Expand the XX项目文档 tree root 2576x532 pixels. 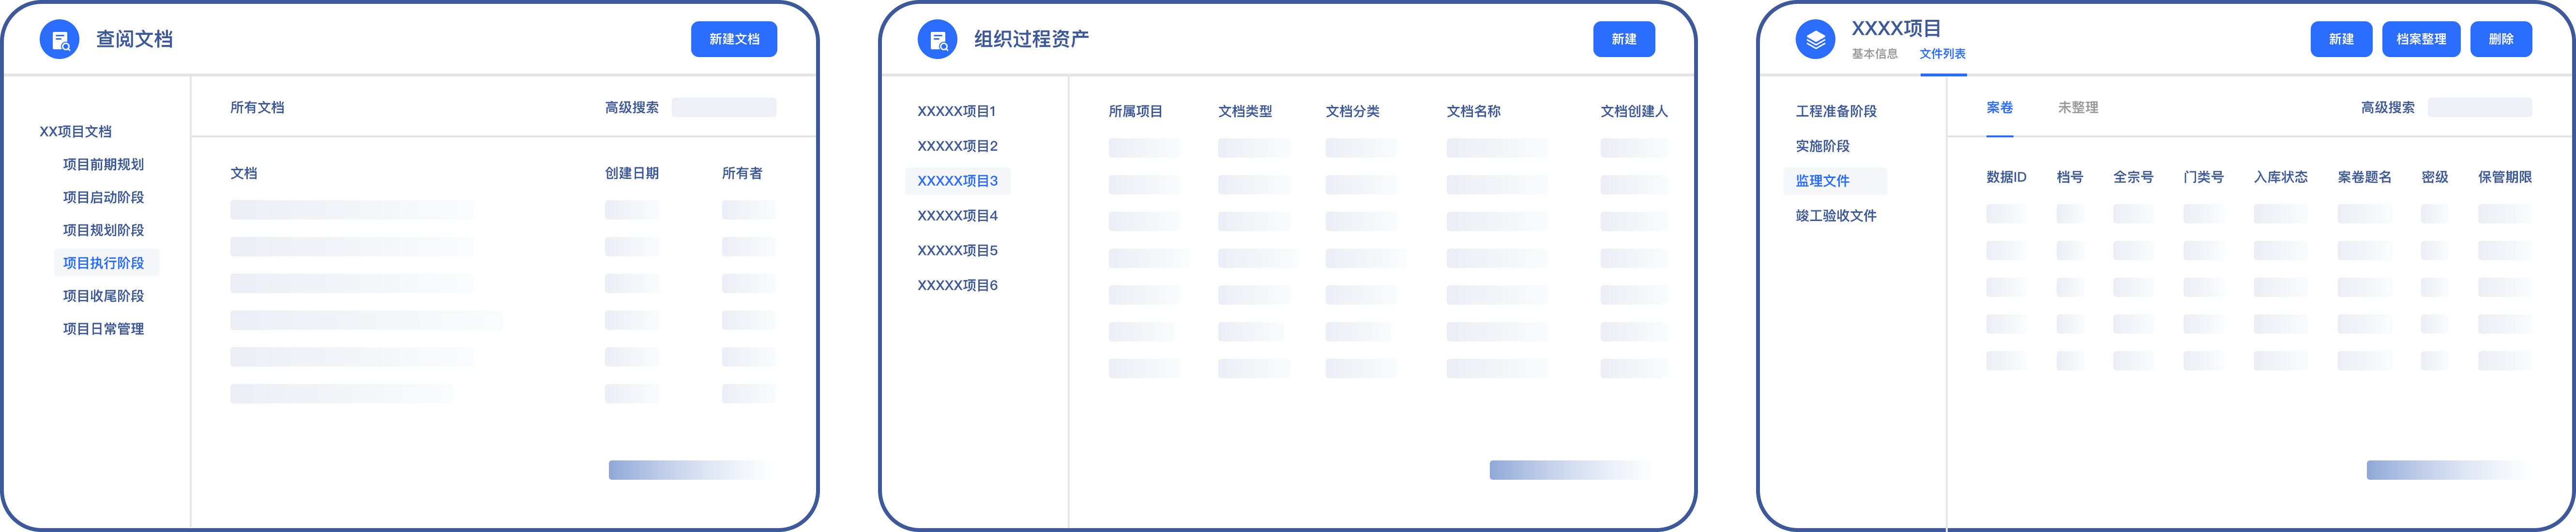[x=75, y=131]
